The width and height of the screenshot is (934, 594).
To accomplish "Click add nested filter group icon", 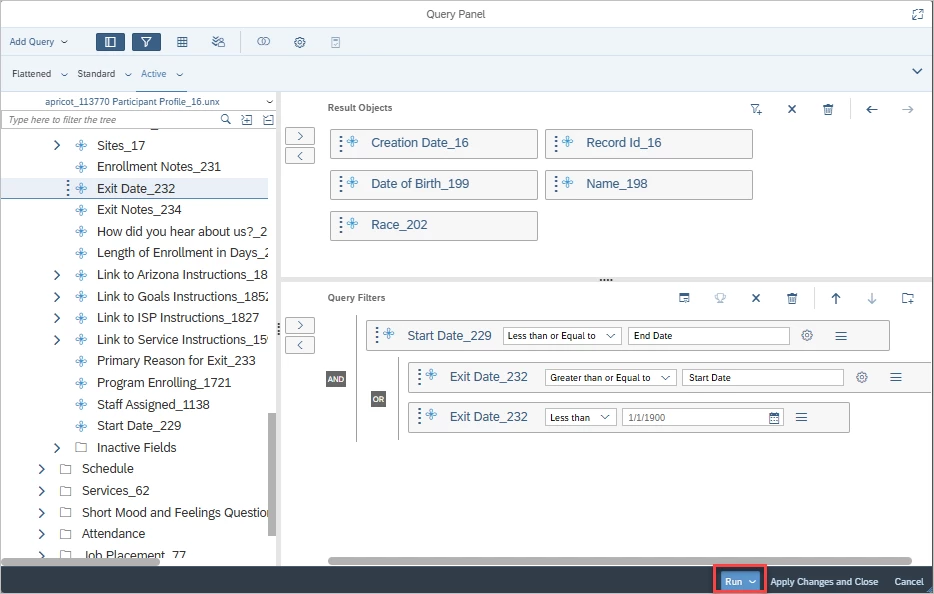I will pos(908,298).
